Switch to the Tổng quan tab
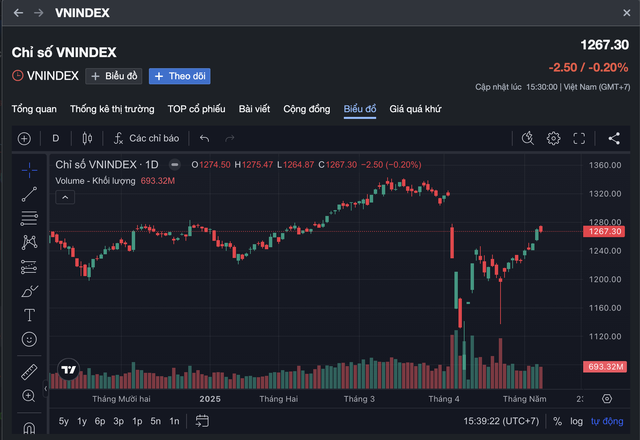 click(34, 108)
